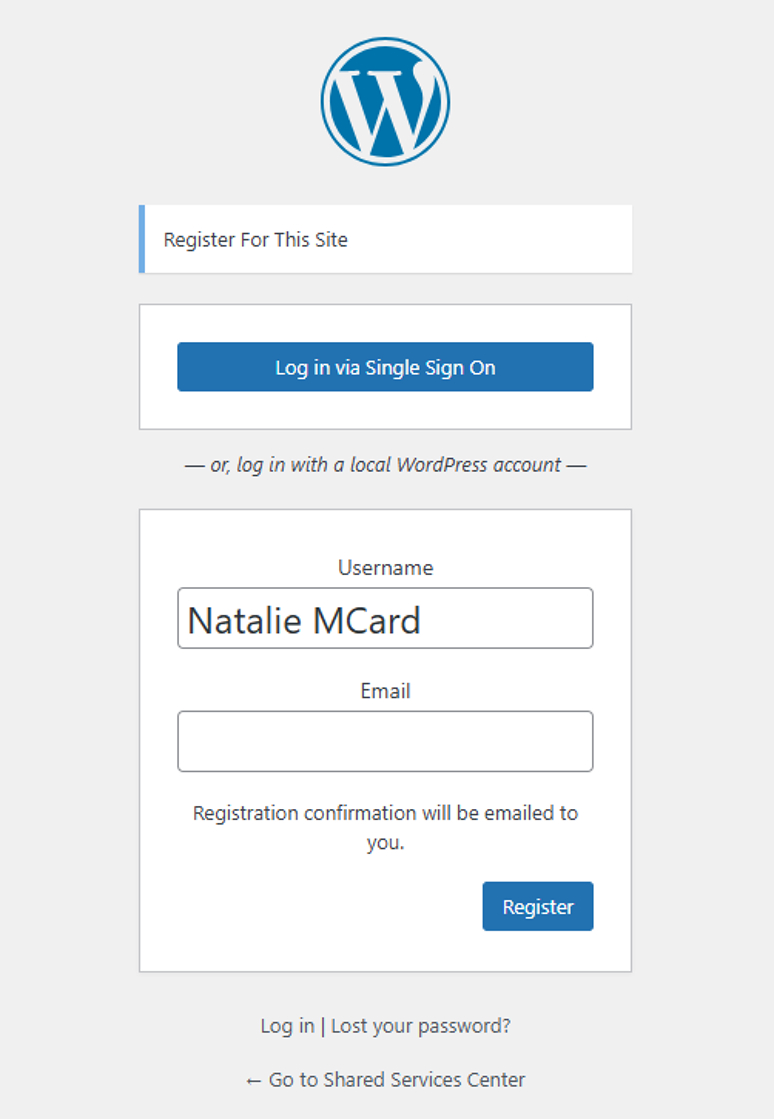Focus the empty Email input field

click(385, 741)
